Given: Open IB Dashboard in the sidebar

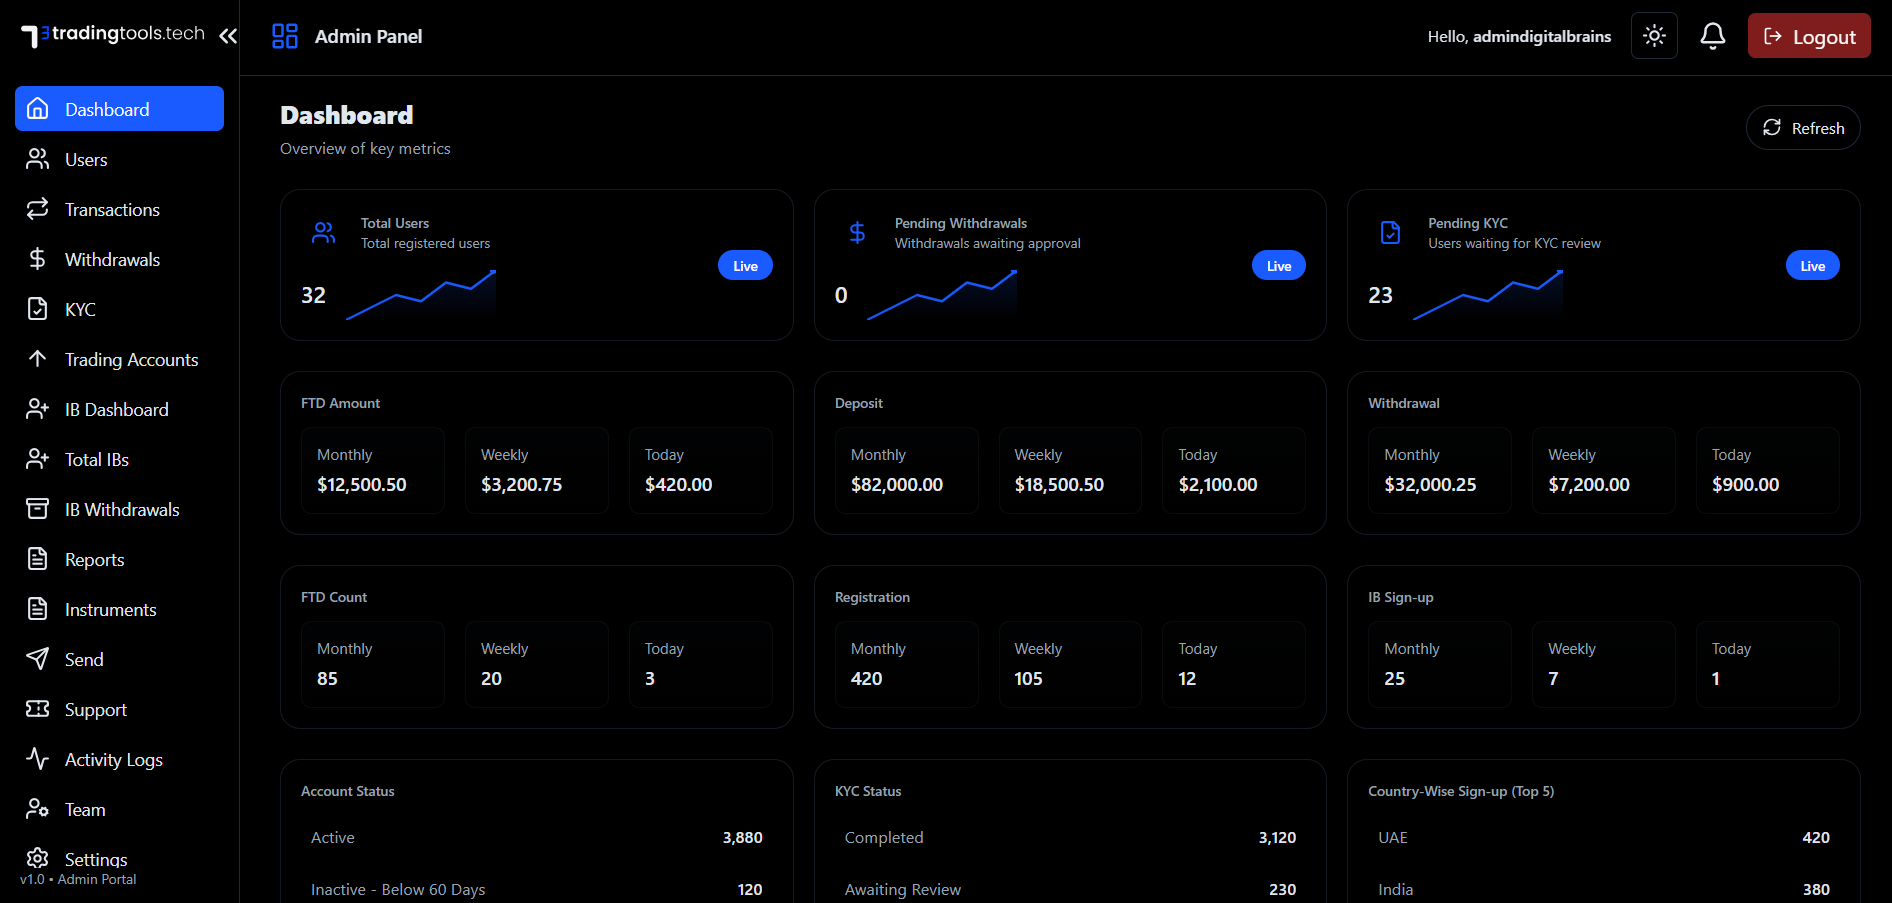Looking at the screenshot, I should (x=116, y=410).
